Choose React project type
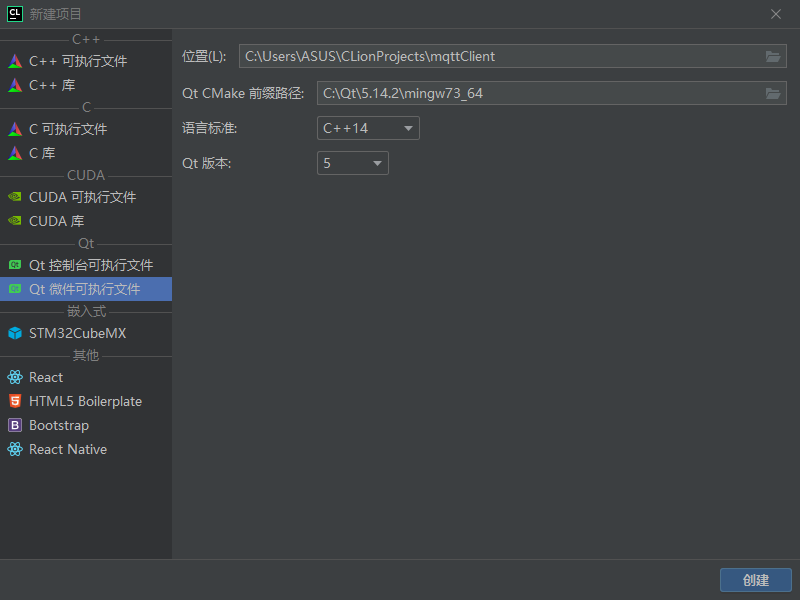 click(x=86, y=377)
